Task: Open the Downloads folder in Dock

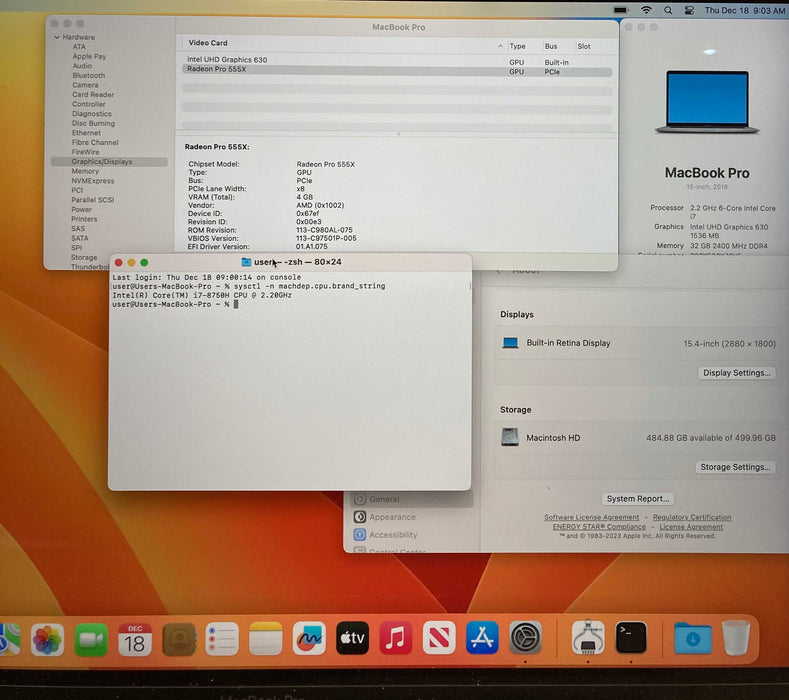Action: tap(693, 638)
